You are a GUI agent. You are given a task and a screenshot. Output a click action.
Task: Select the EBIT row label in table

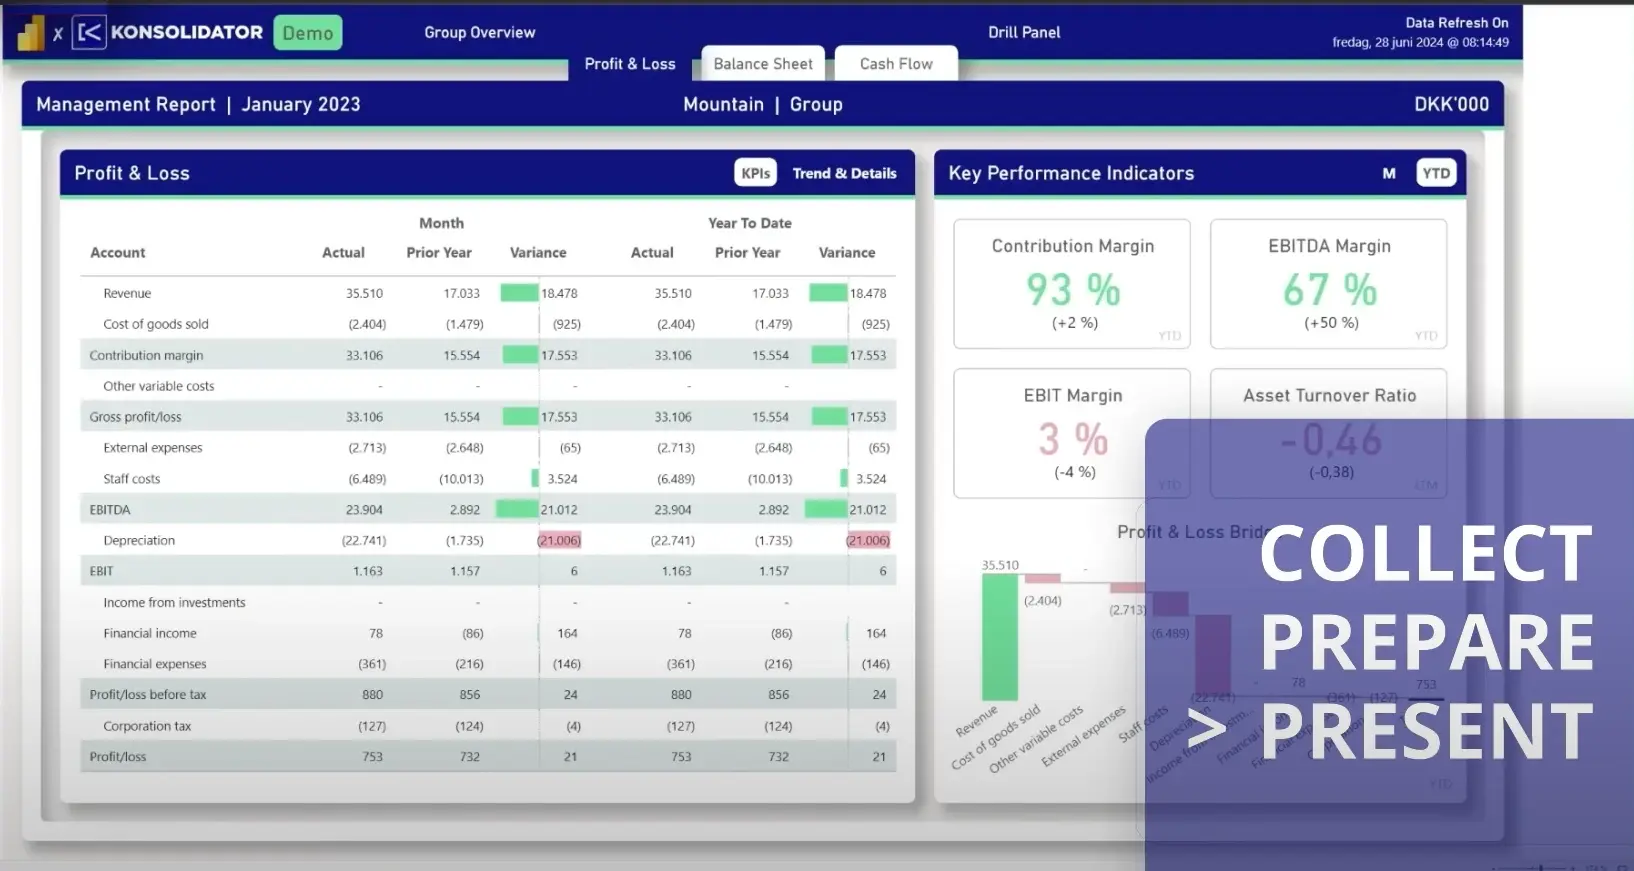point(101,571)
